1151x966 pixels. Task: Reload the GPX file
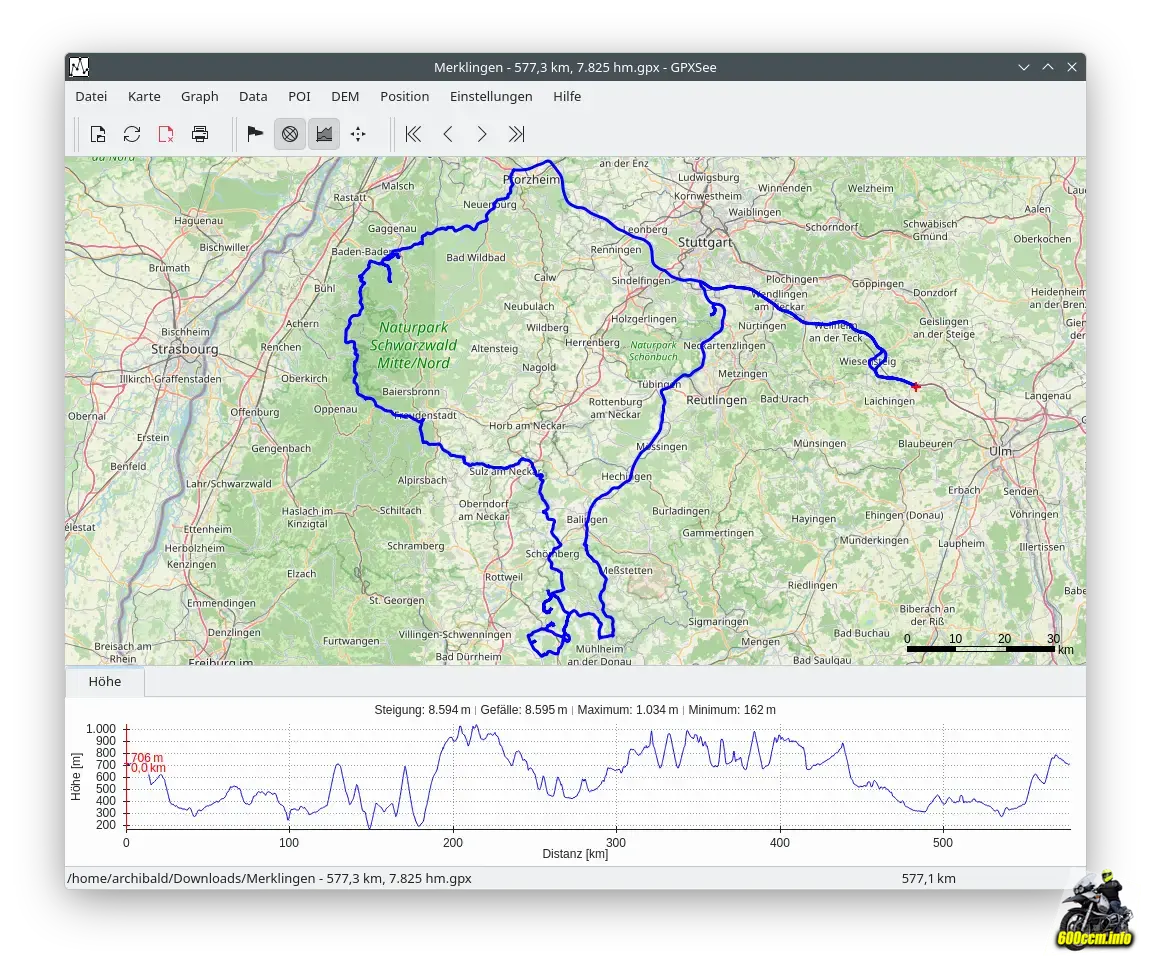132,134
